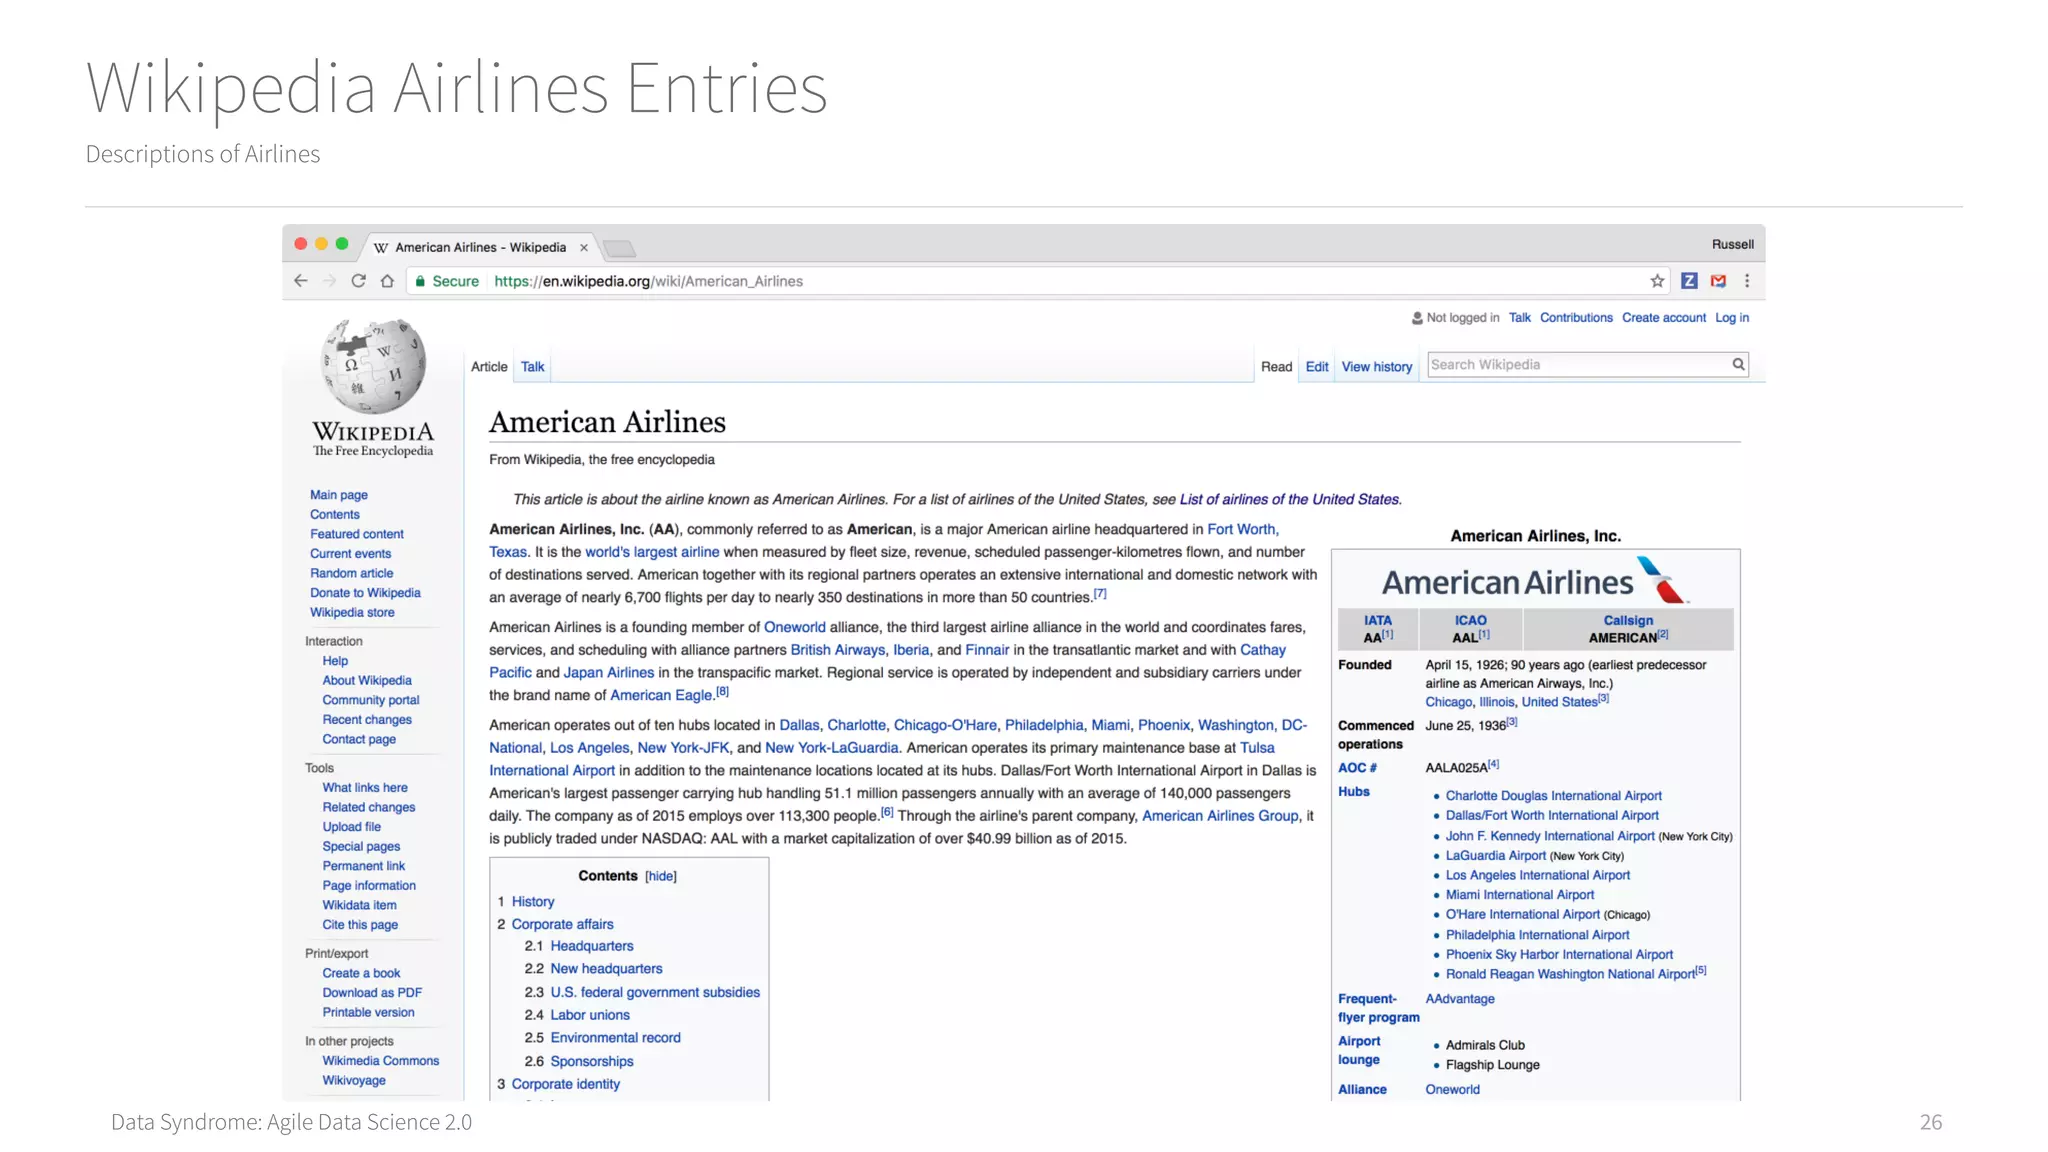Open Miami International Airport hub link
The height and width of the screenshot is (1152, 2048).
click(1519, 895)
